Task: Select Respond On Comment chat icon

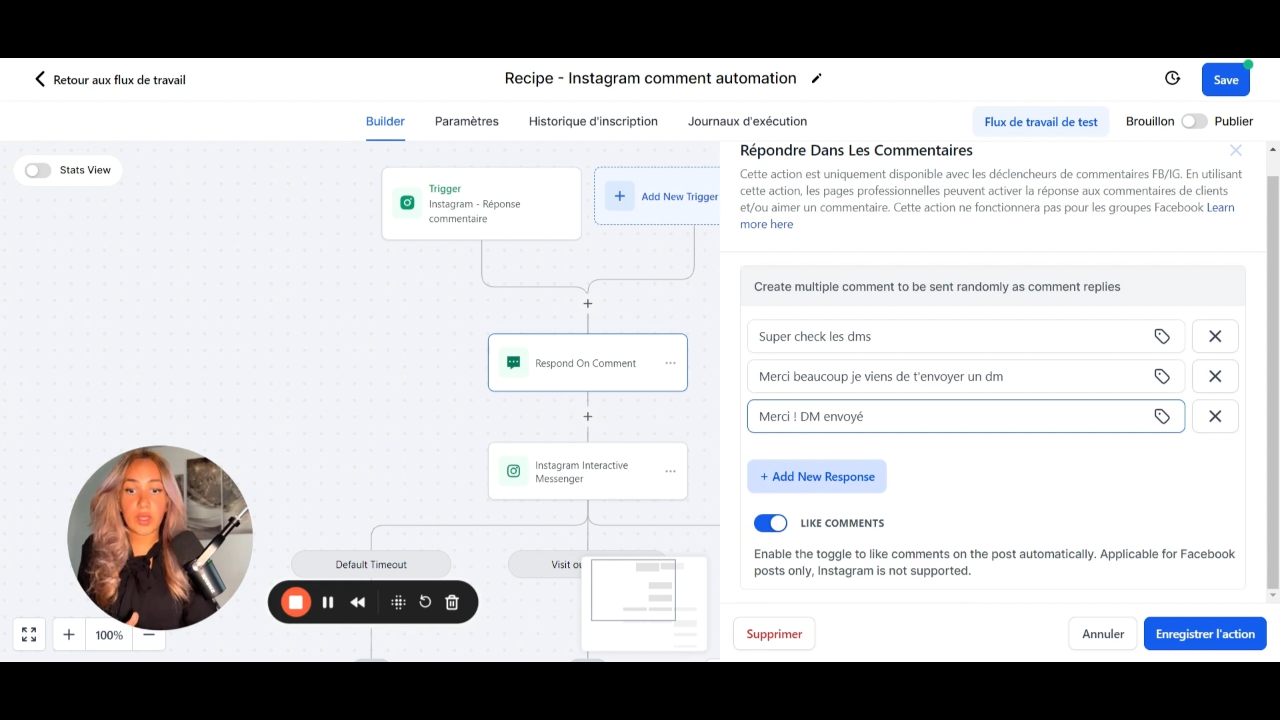Action: (513, 363)
